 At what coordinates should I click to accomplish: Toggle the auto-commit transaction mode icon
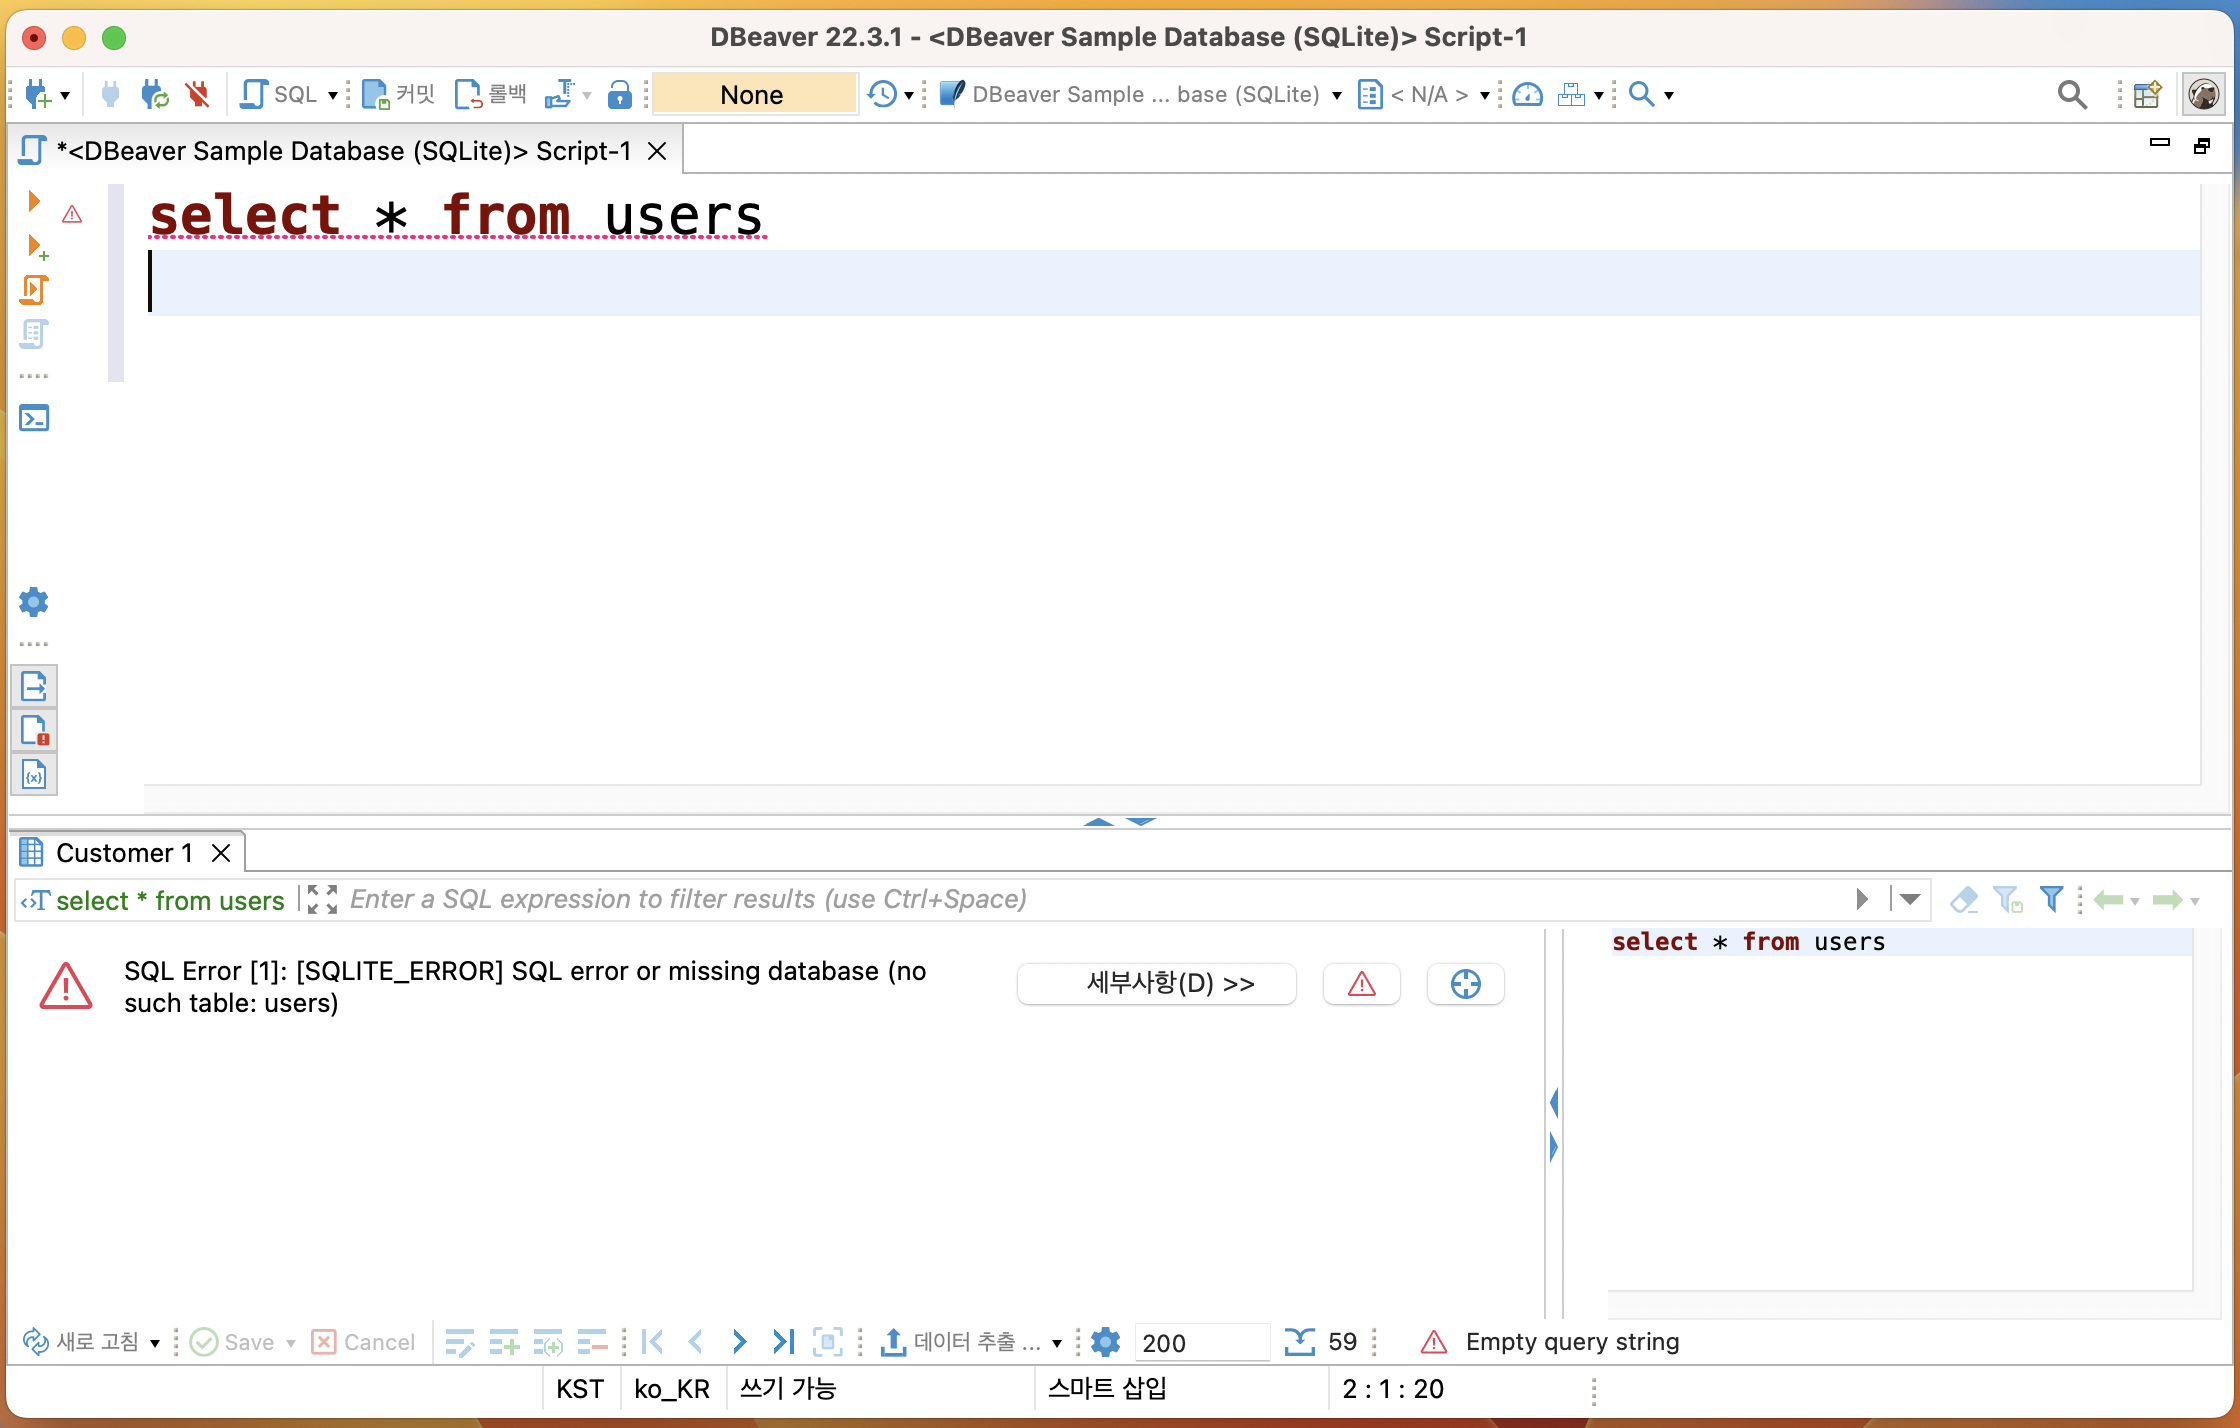click(559, 94)
